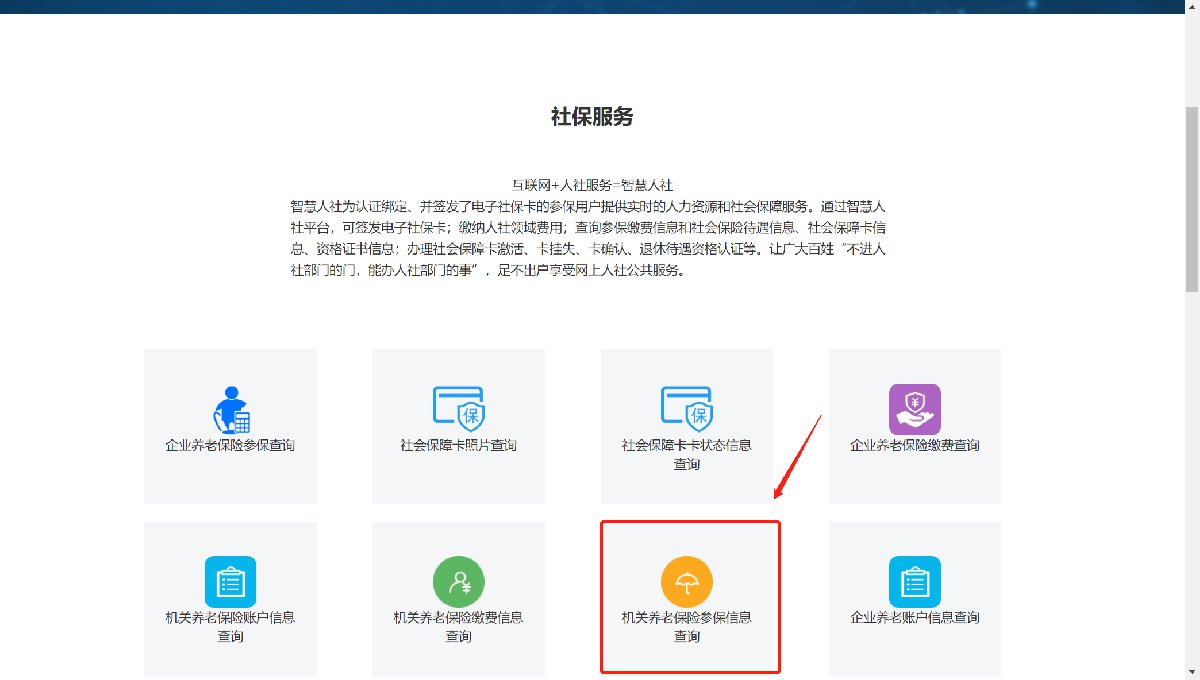Open the 社会保障卡照片查询 text link
1200x680 pixels.
(x=458, y=445)
